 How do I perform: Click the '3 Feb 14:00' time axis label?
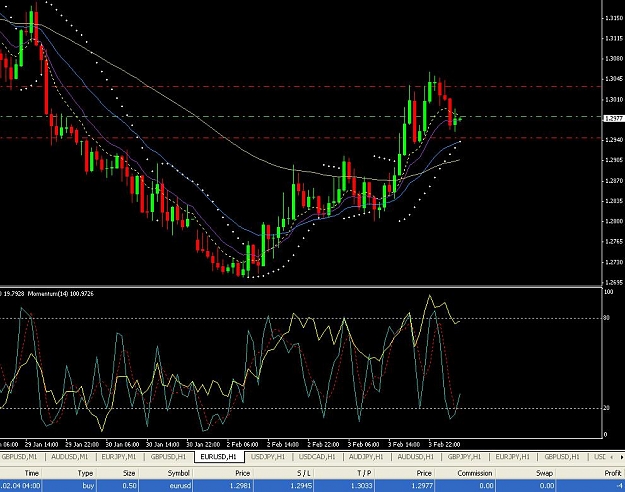404,445
